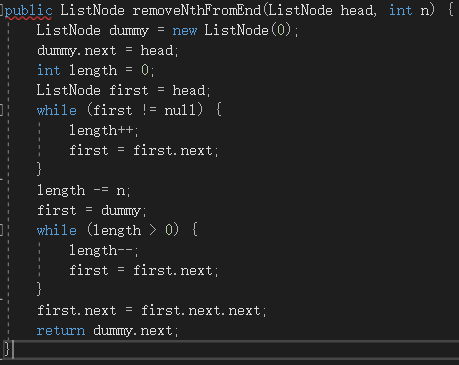Click the line 'ListNode first = head;'
Screen dimensions: 459x365
click(x=123, y=90)
